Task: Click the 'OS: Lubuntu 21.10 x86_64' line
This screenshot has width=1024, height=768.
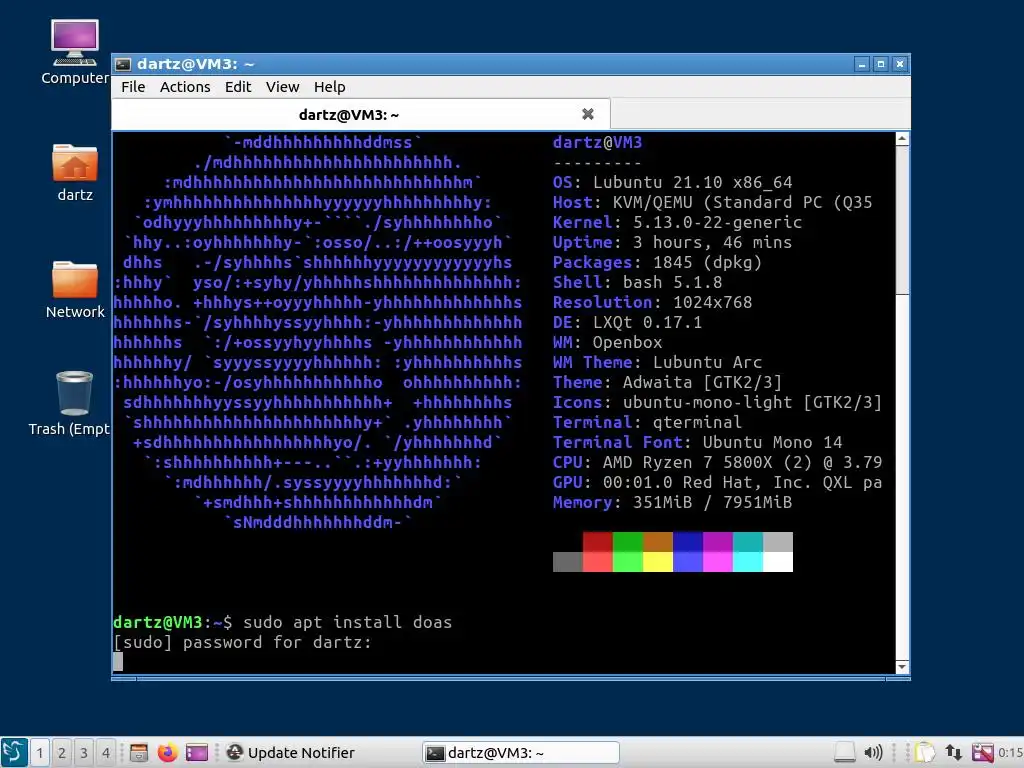Action: [x=673, y=182]
